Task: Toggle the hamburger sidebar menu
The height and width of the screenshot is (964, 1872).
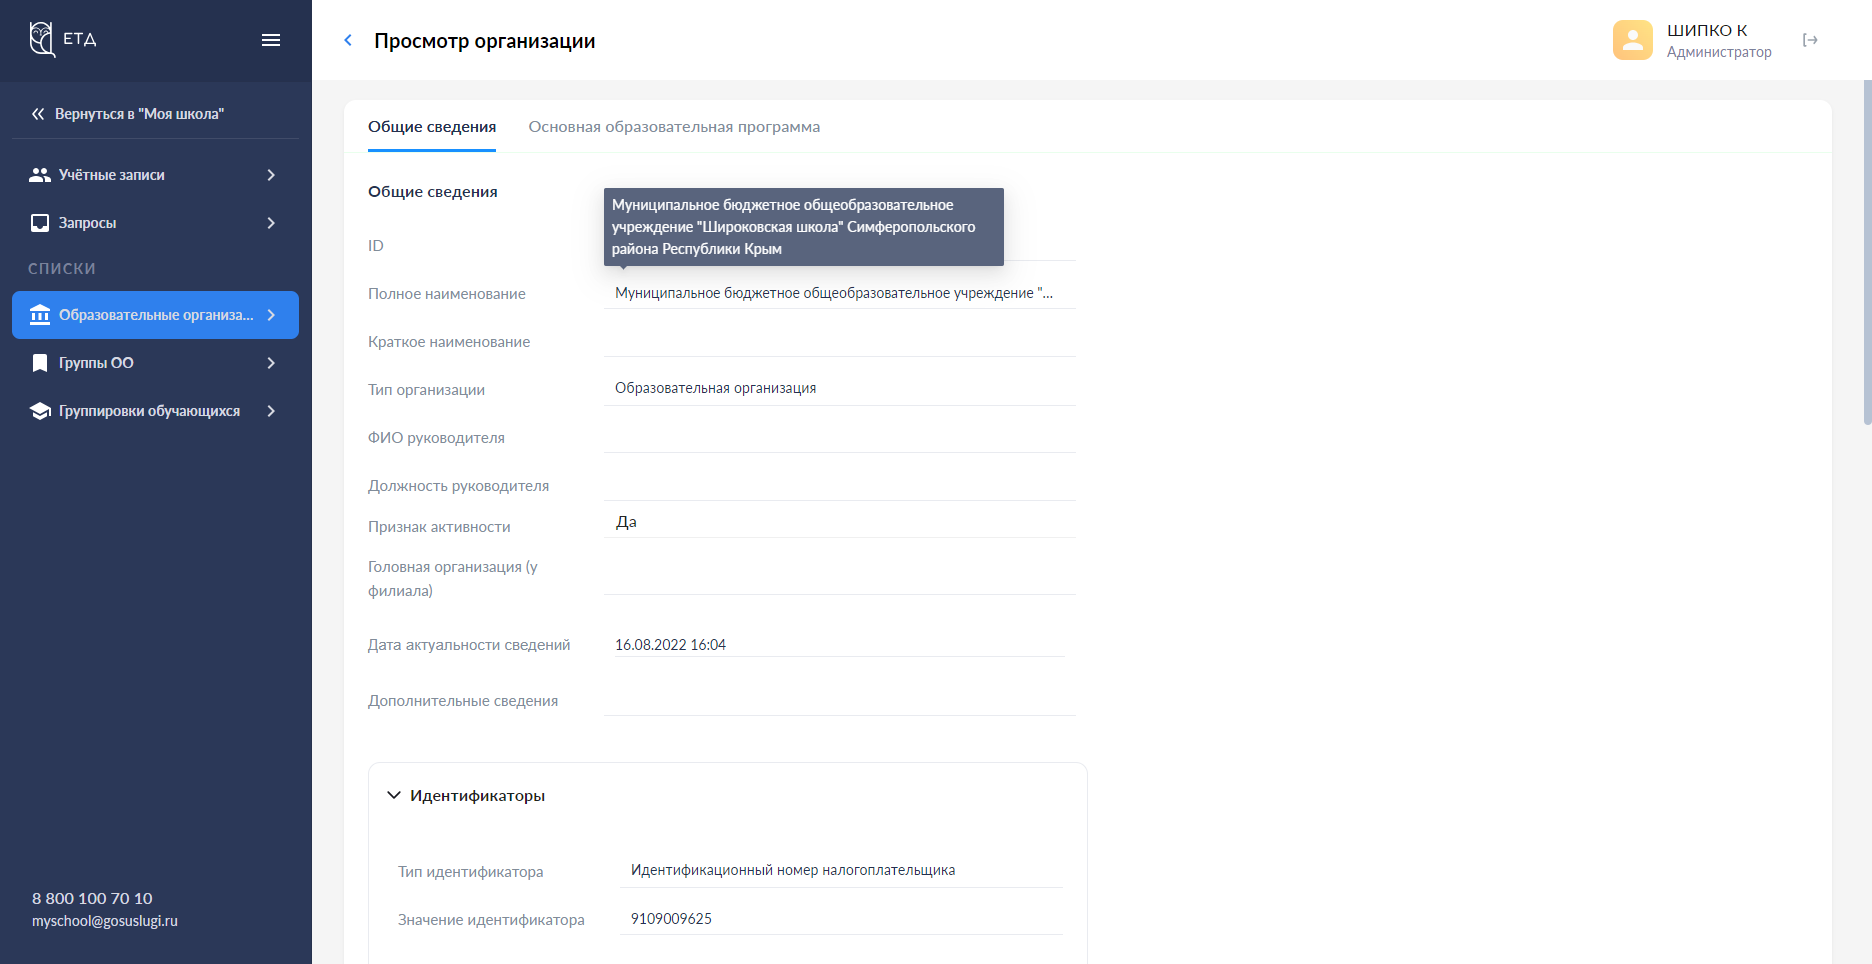Action: 271,40
